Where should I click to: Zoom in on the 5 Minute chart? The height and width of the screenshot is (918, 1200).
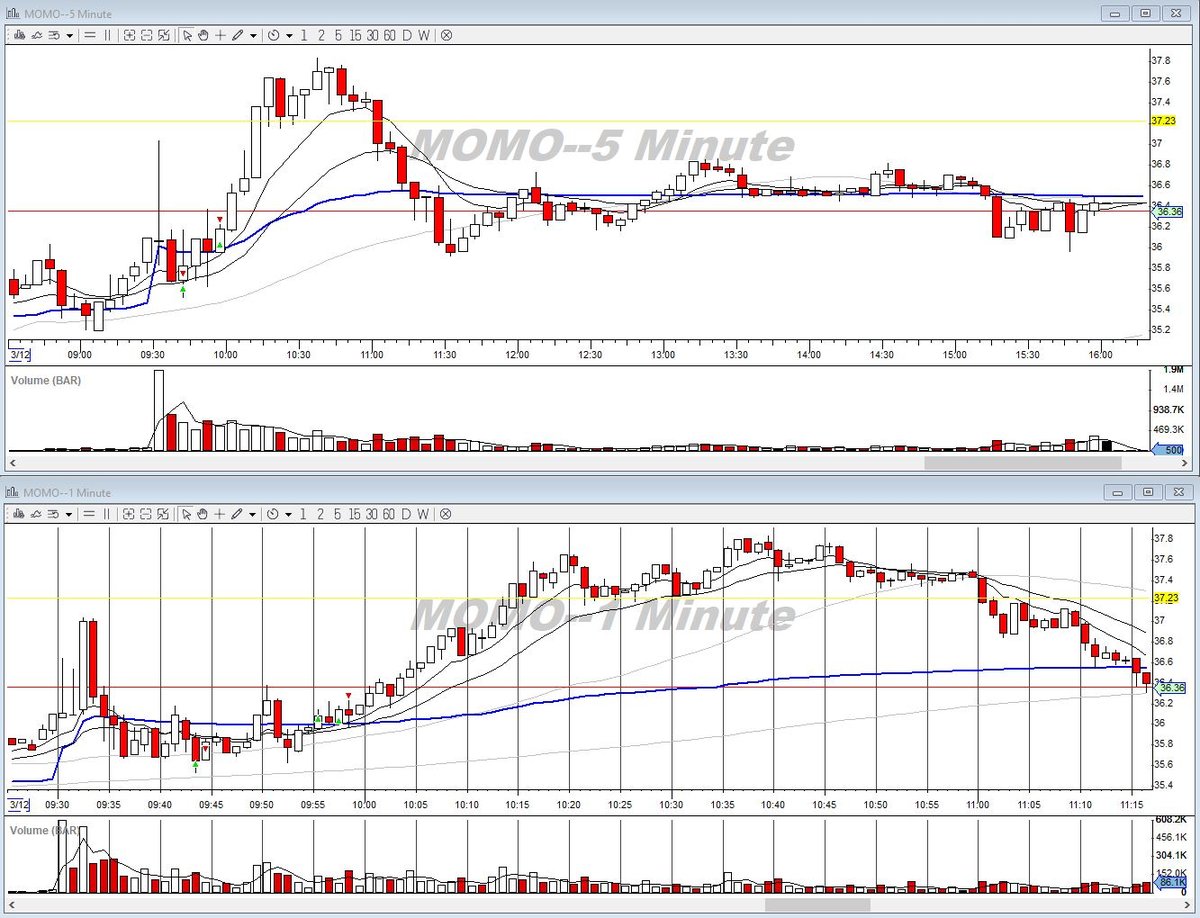coord(130,35)
